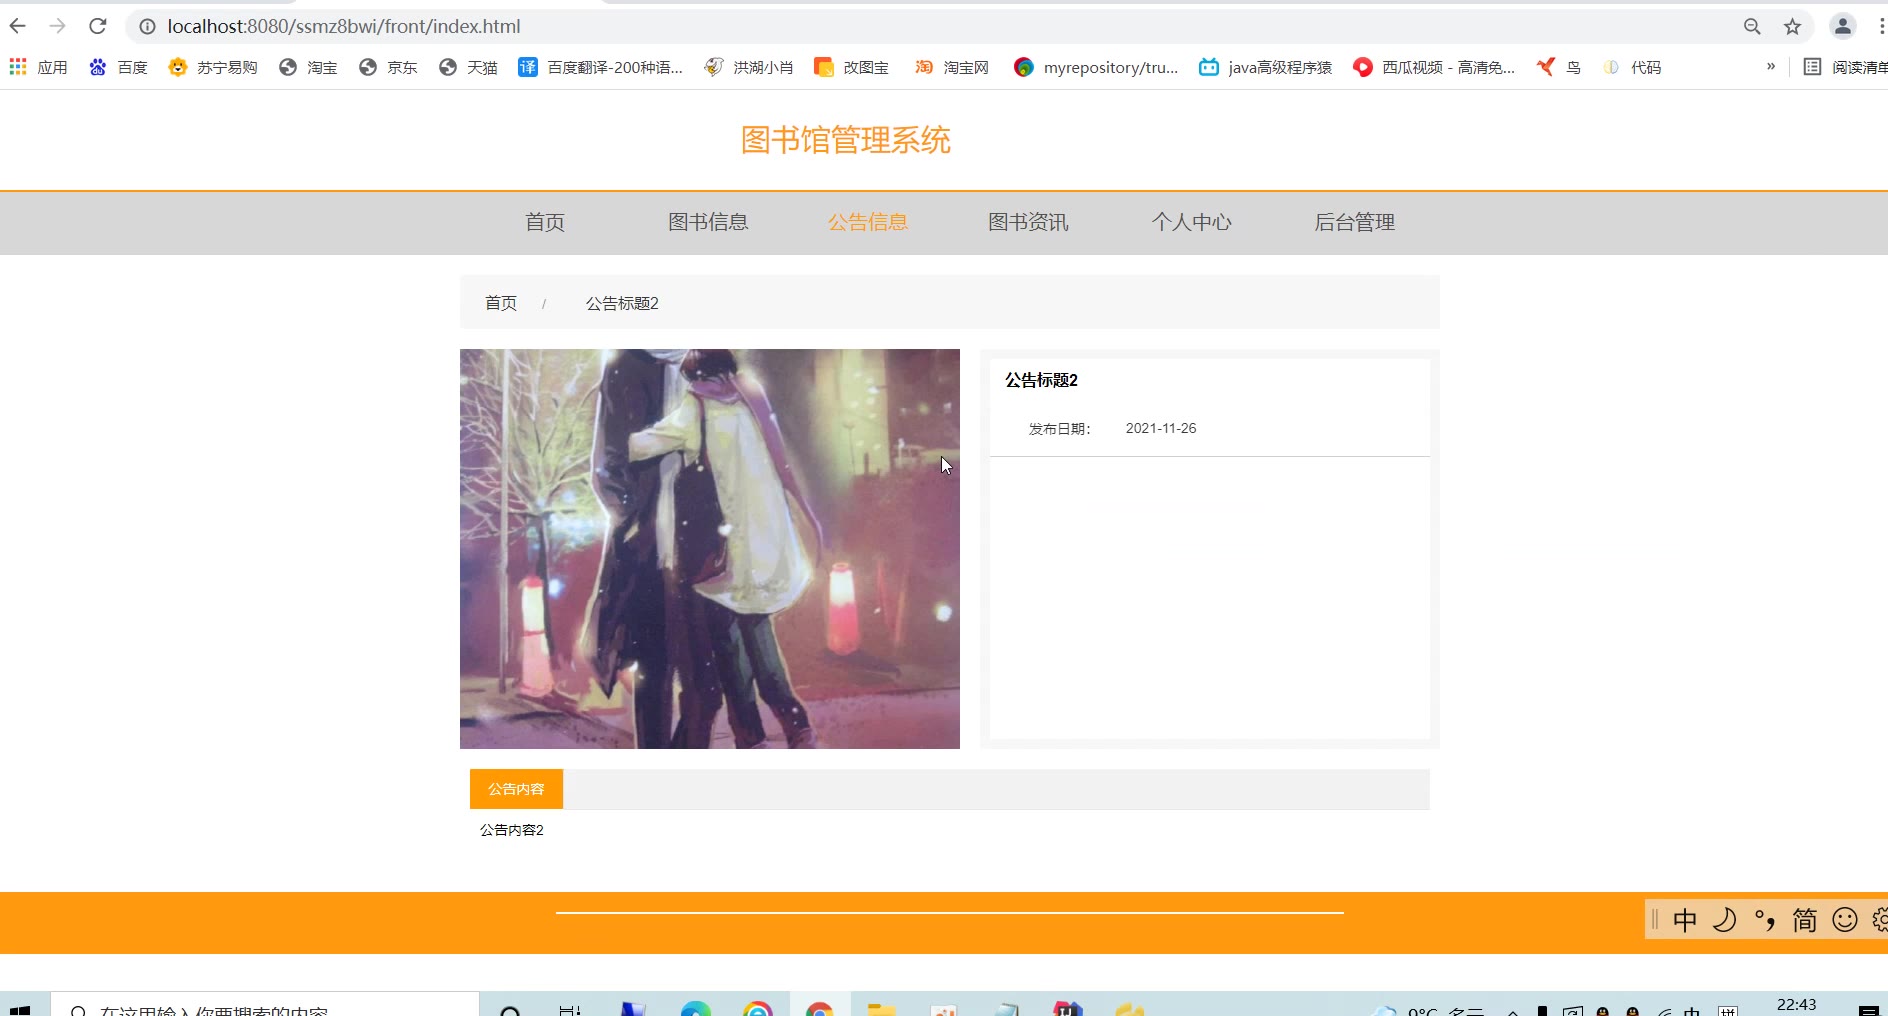Bookmark this page with the star
Image resolution: width=1888 pixels, height=1016 pixels.
(1792, 27)
